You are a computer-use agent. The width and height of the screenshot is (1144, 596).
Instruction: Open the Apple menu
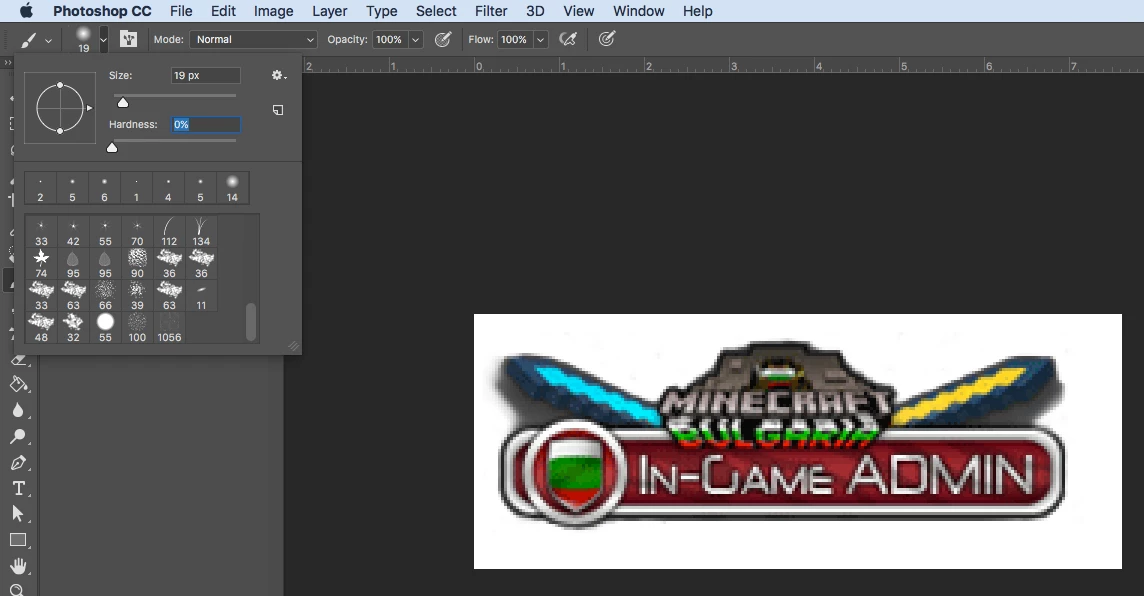click(26, 11)
